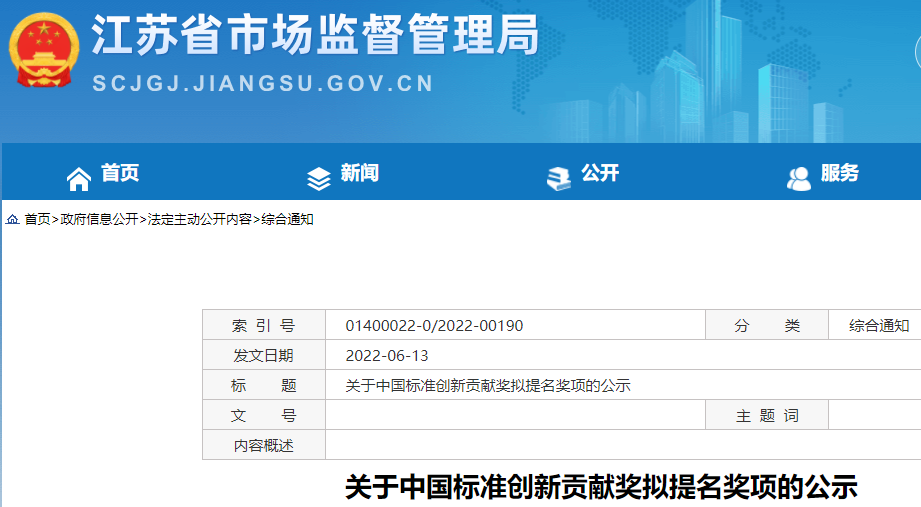Go to the 服务 navigation menu label

tap(840, 174)
